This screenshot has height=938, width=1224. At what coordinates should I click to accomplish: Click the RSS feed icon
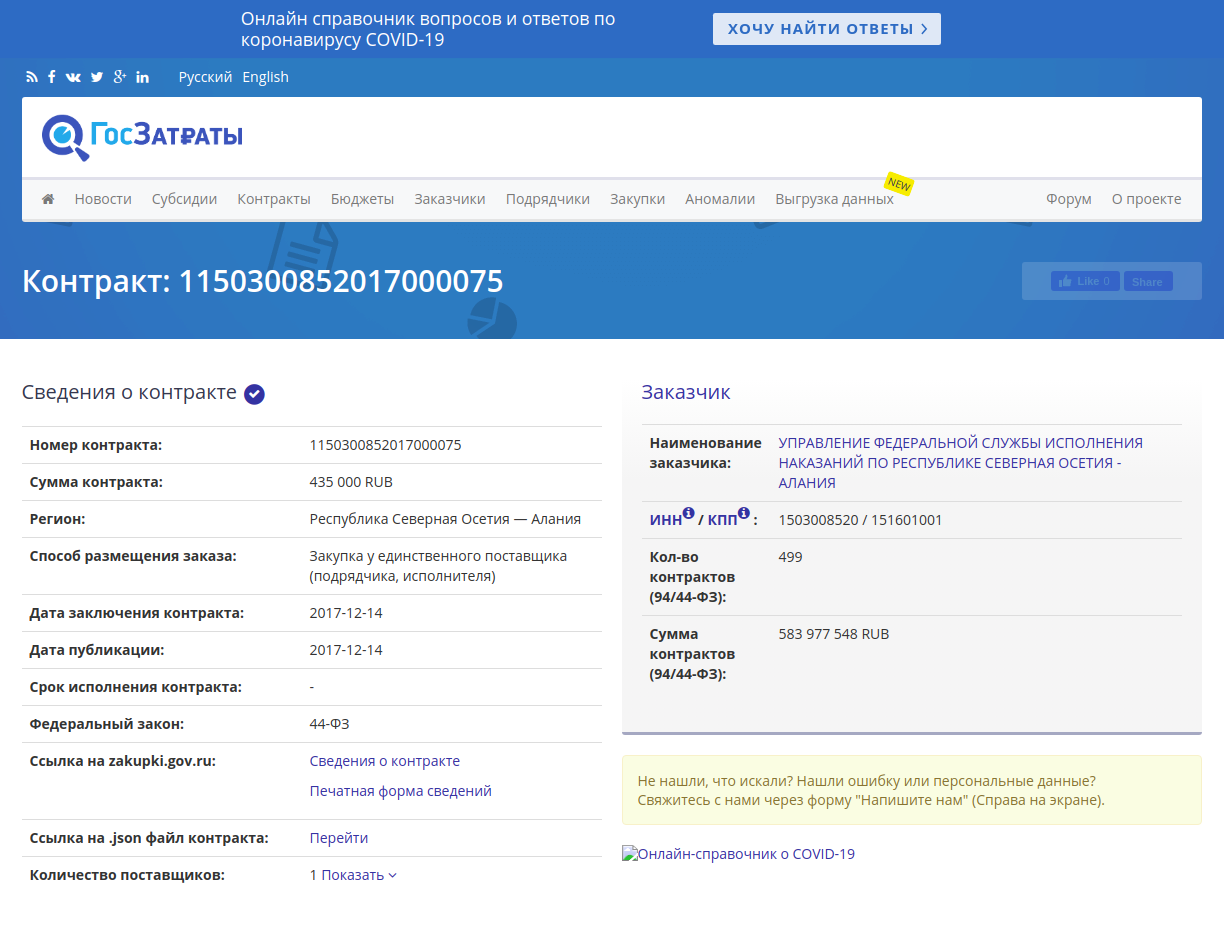(32, 77)
